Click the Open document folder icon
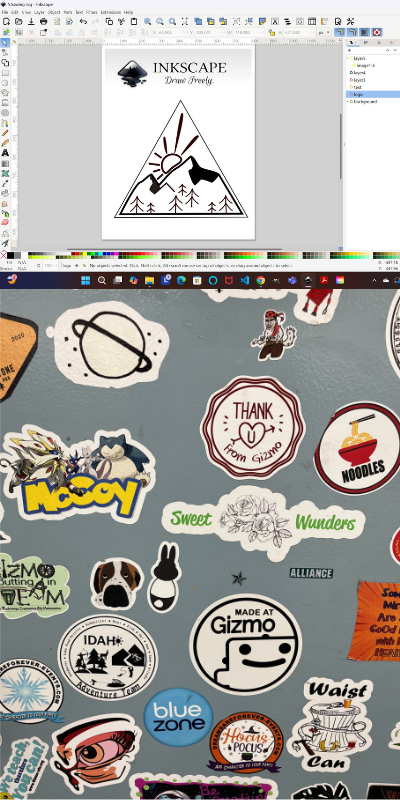The width and height of the screenshot is (400, 800). pyautogui.click(x=18, y=21)
